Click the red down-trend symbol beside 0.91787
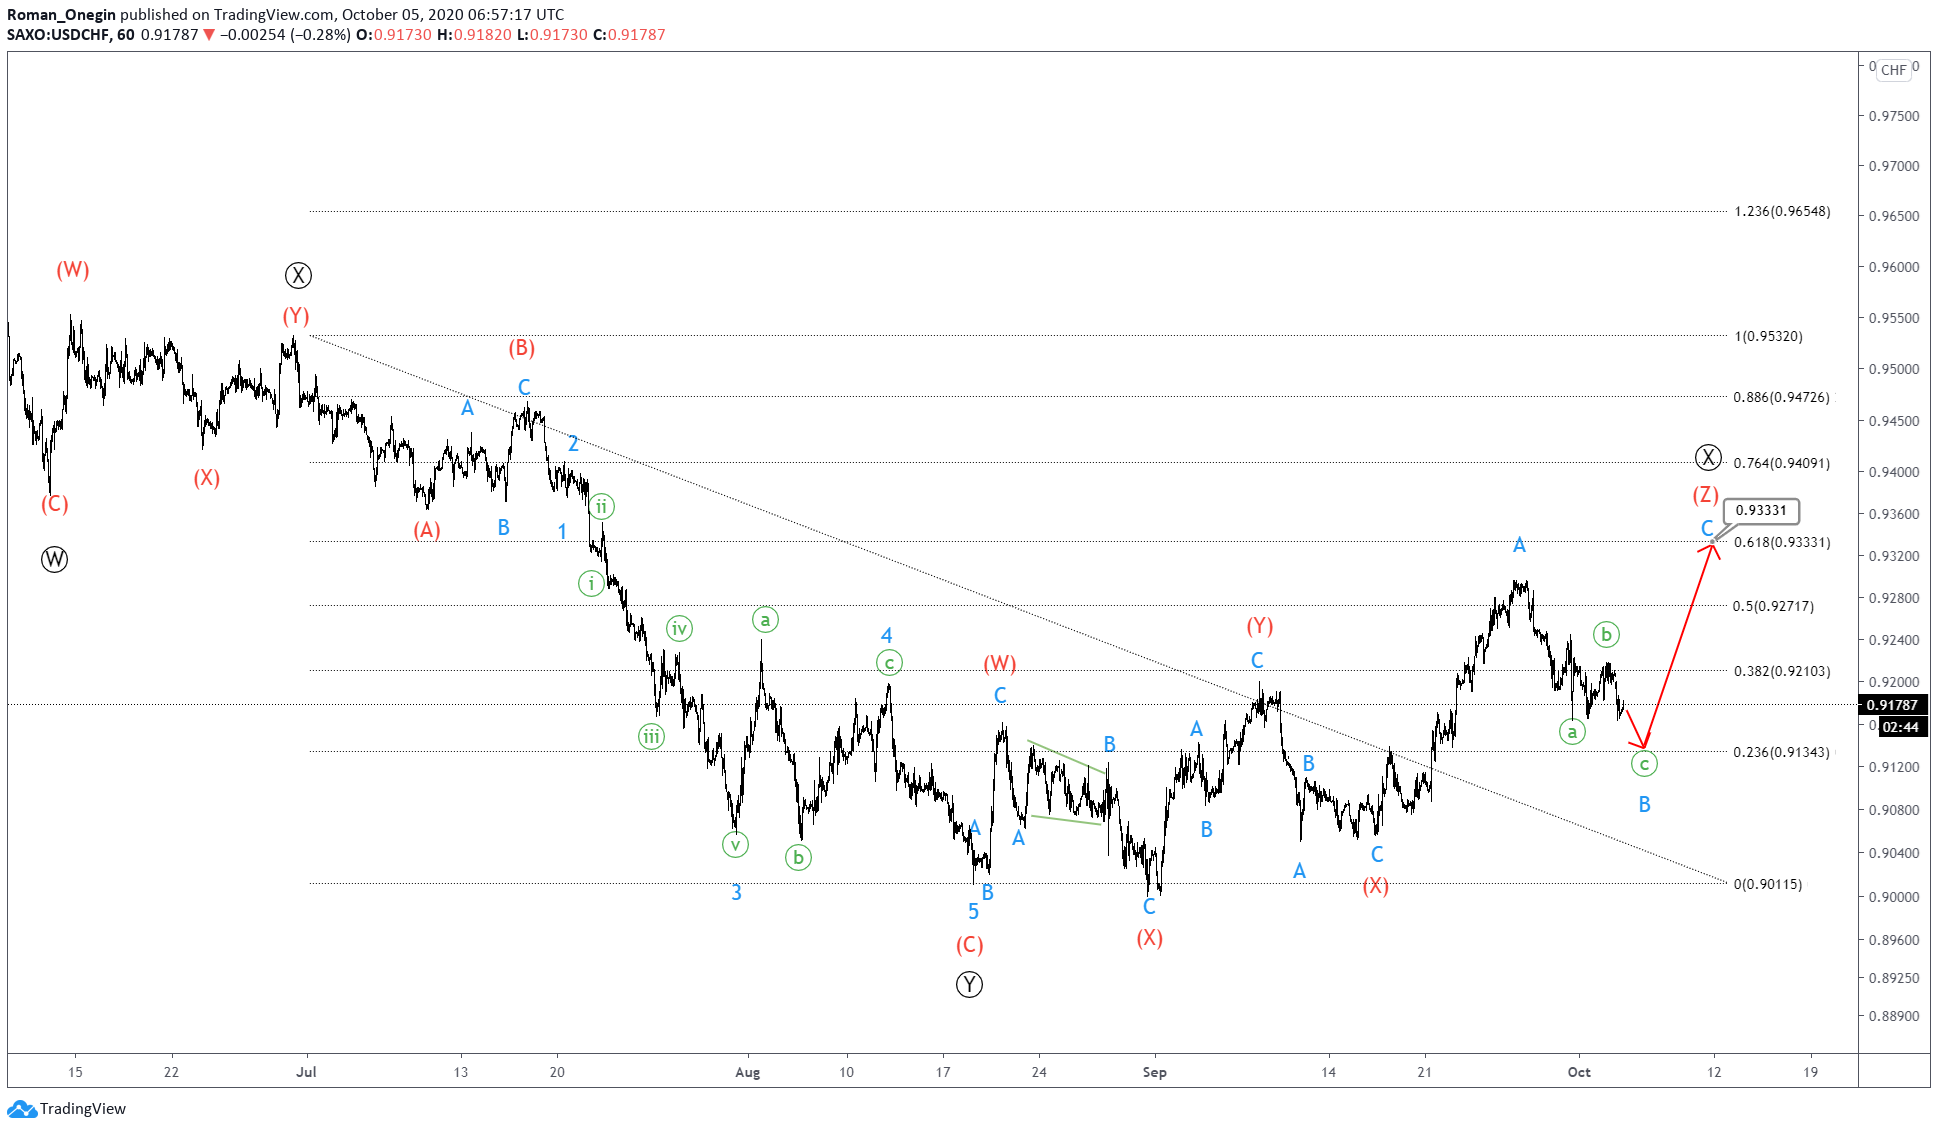 pyautogui.click(x=208, y=35)
